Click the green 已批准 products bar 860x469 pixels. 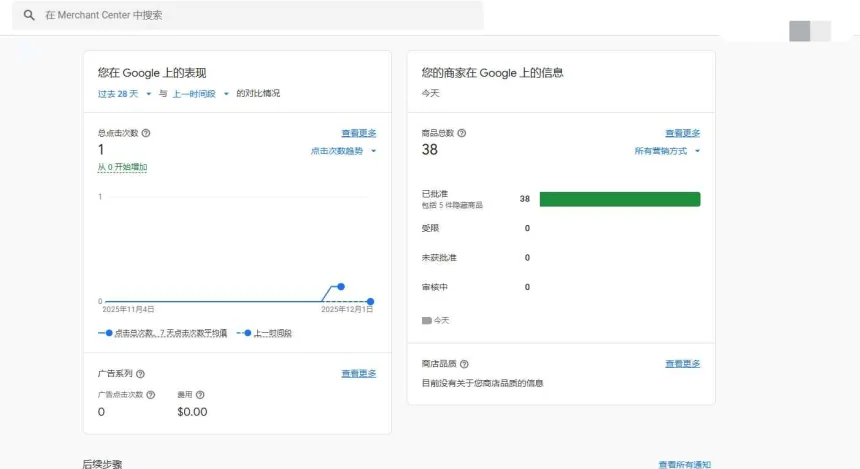coord(619,199)
